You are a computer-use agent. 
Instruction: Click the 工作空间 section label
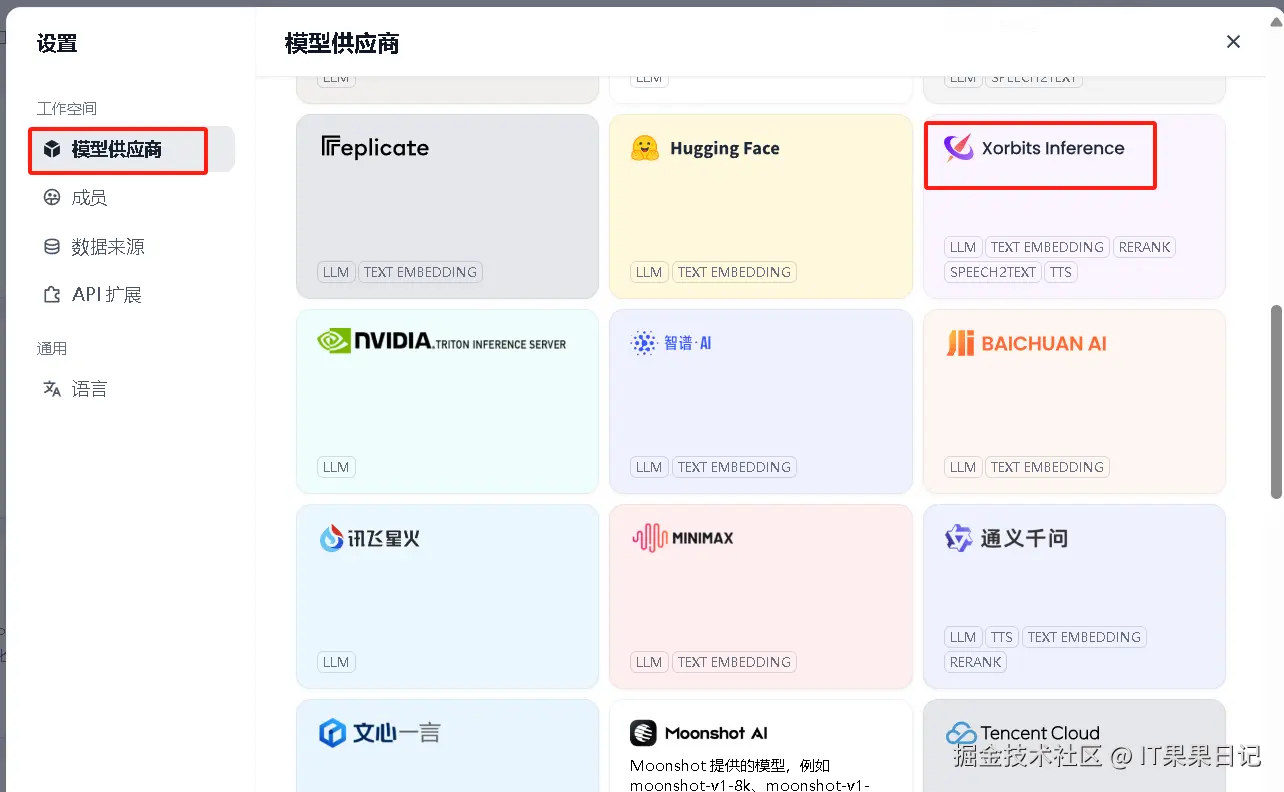[x=67, y=108]
